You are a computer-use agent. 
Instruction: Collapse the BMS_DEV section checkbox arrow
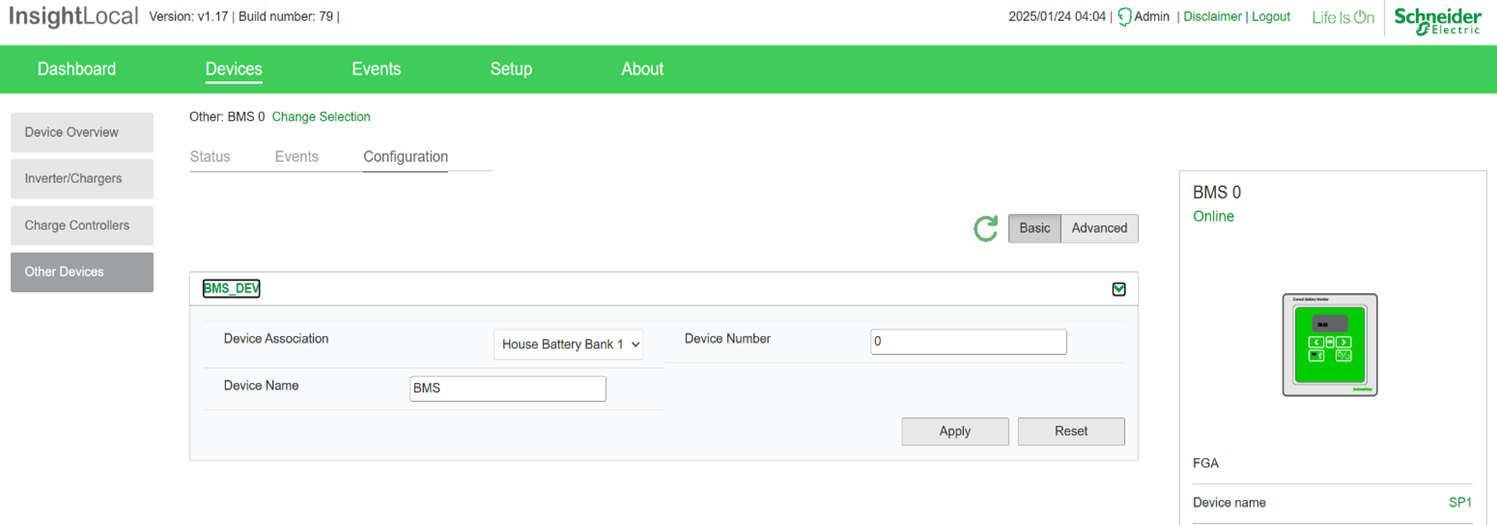pyautogui.click(x=1119, y=289)
